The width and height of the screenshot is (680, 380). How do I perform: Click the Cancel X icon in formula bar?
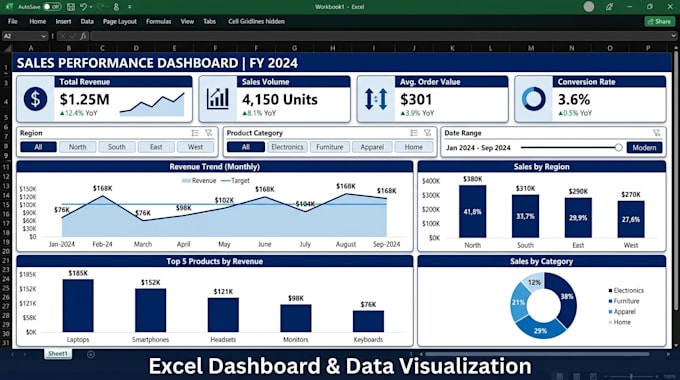(62, 36)
